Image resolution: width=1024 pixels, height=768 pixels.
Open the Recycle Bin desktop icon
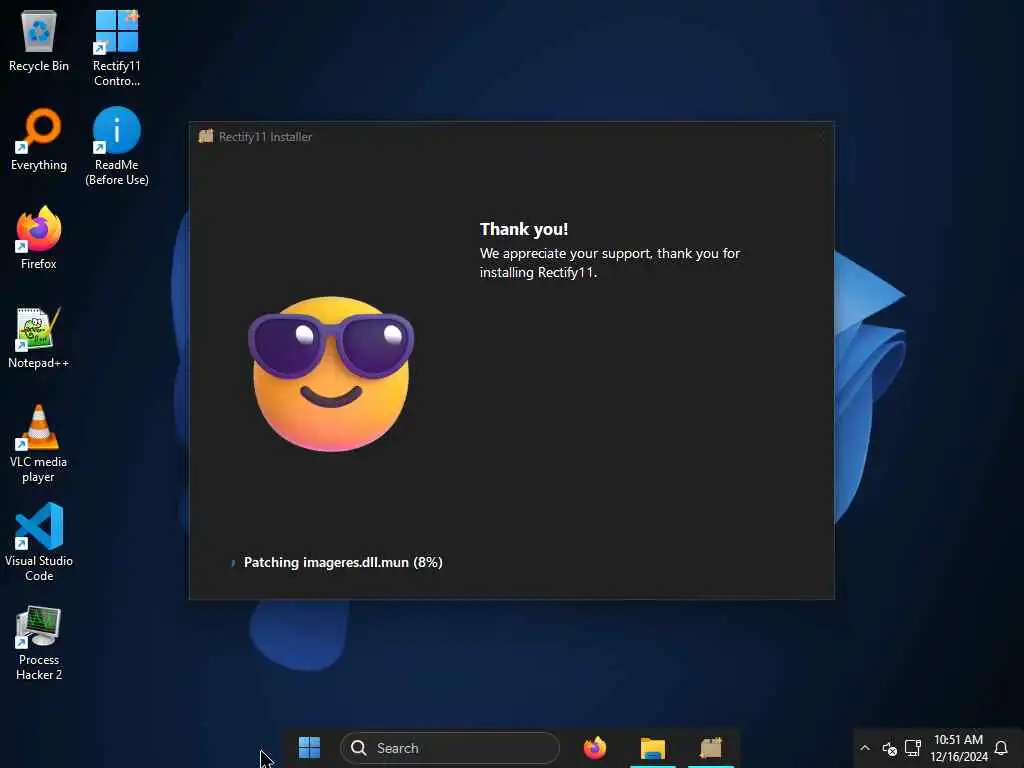[39, 40]
